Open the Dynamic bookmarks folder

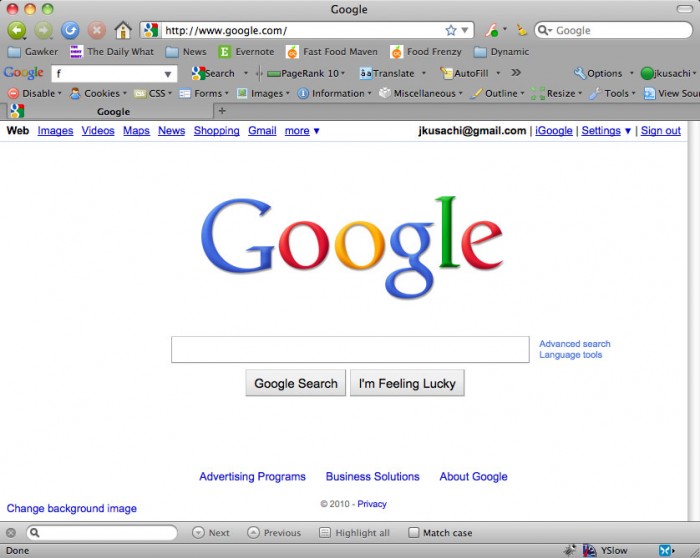[501, 52]
